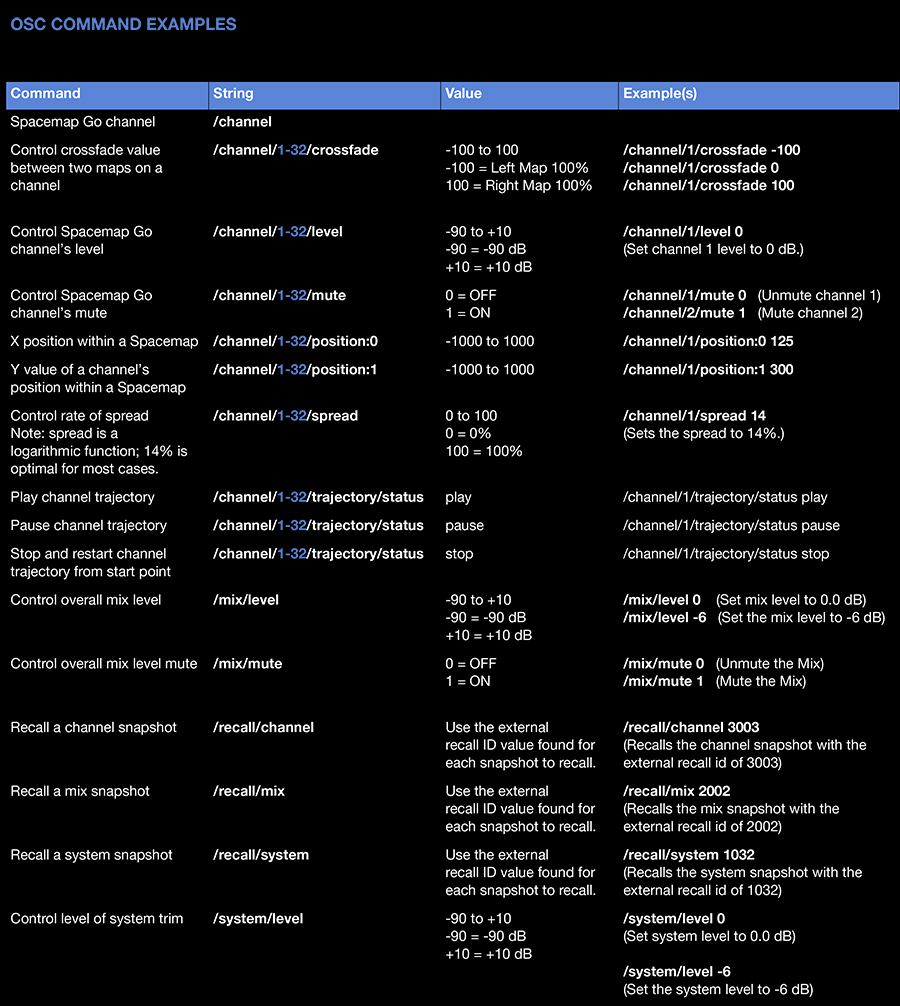Select the Spacemap Go channel command cell
This screenshot has height=1006, width=900.
click(x=83, y=122)
